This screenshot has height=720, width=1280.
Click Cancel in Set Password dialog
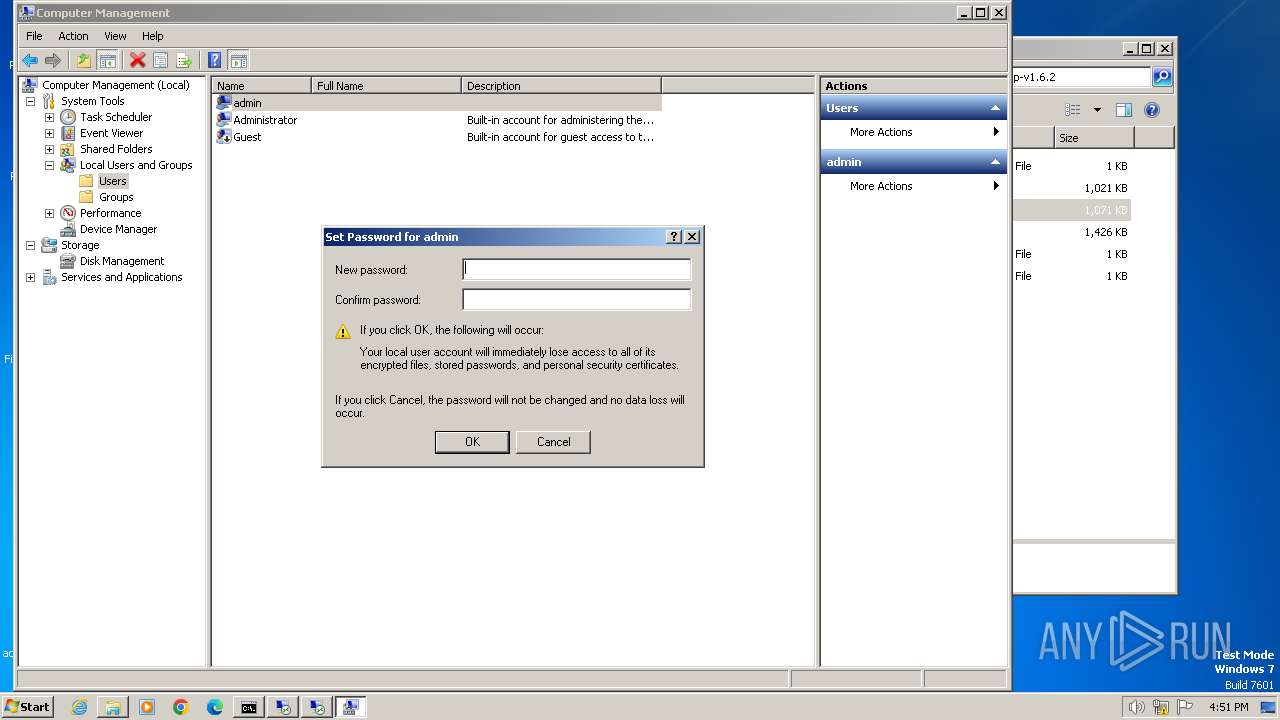[553, 442]
